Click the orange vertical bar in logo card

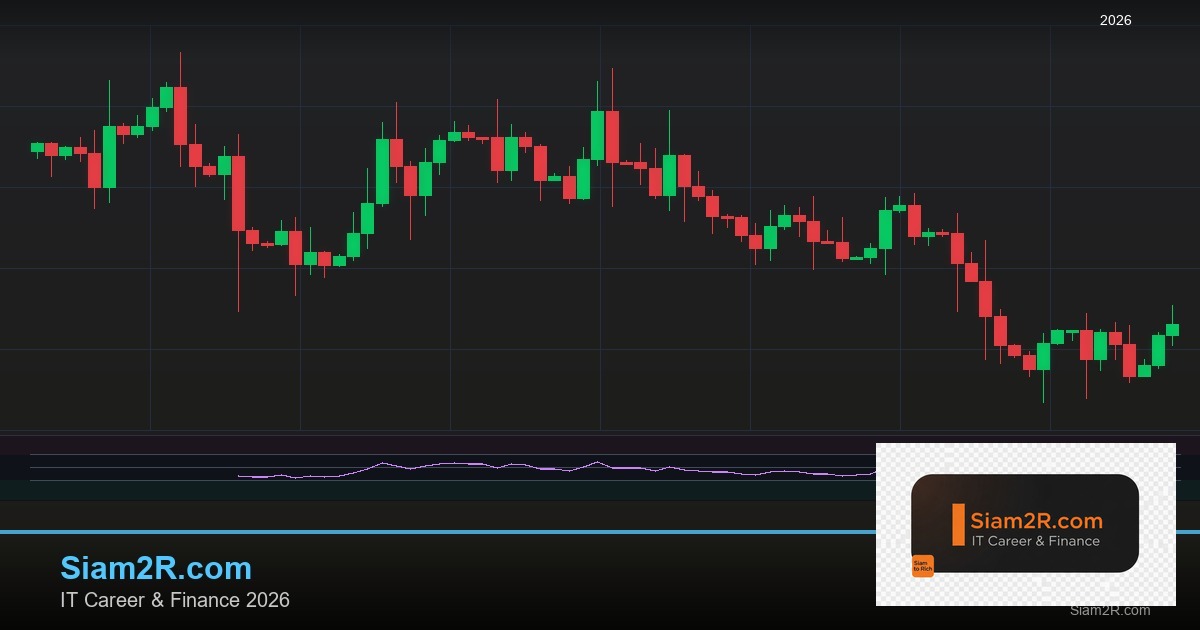(x=958, y=525)
